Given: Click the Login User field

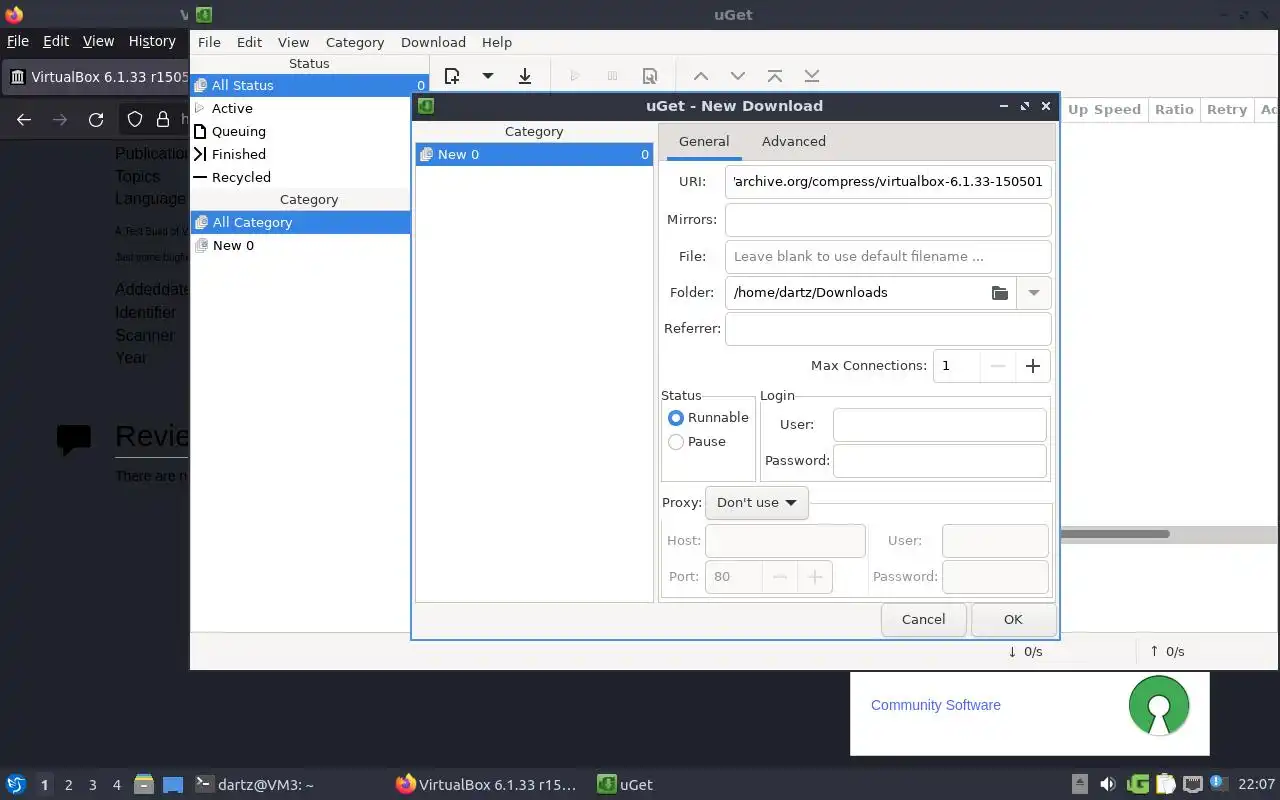Looking at the screenshot, I should 940,425.
